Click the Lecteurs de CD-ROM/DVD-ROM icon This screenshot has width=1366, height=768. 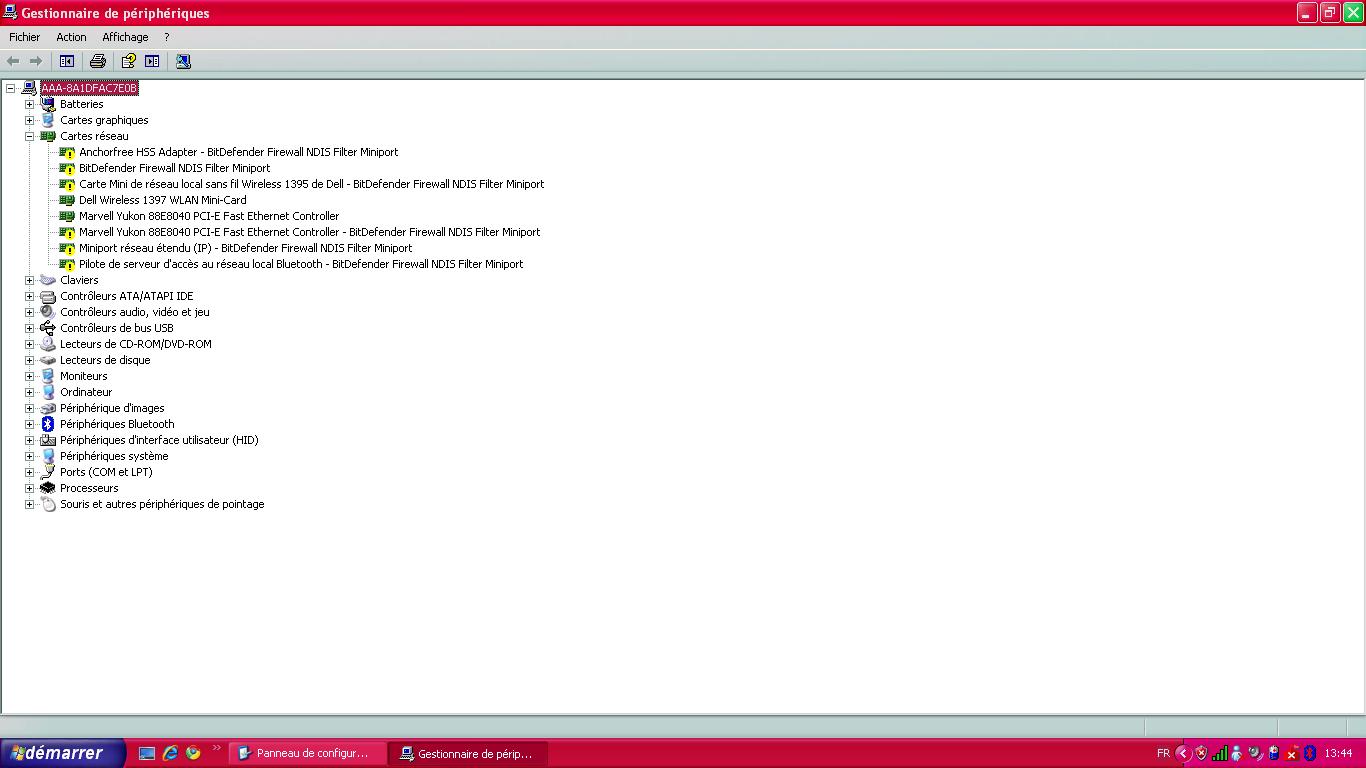[x=48, y=344]
